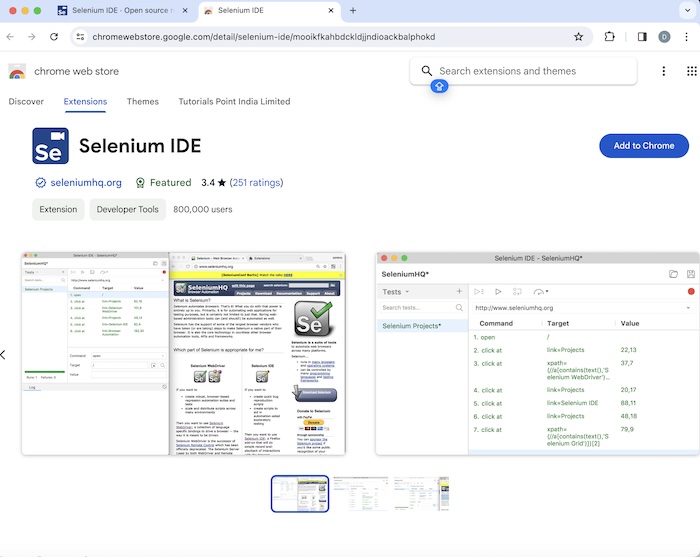View site information icon in address bar
This screenshot has height=557, width=700.
[80, 37]
